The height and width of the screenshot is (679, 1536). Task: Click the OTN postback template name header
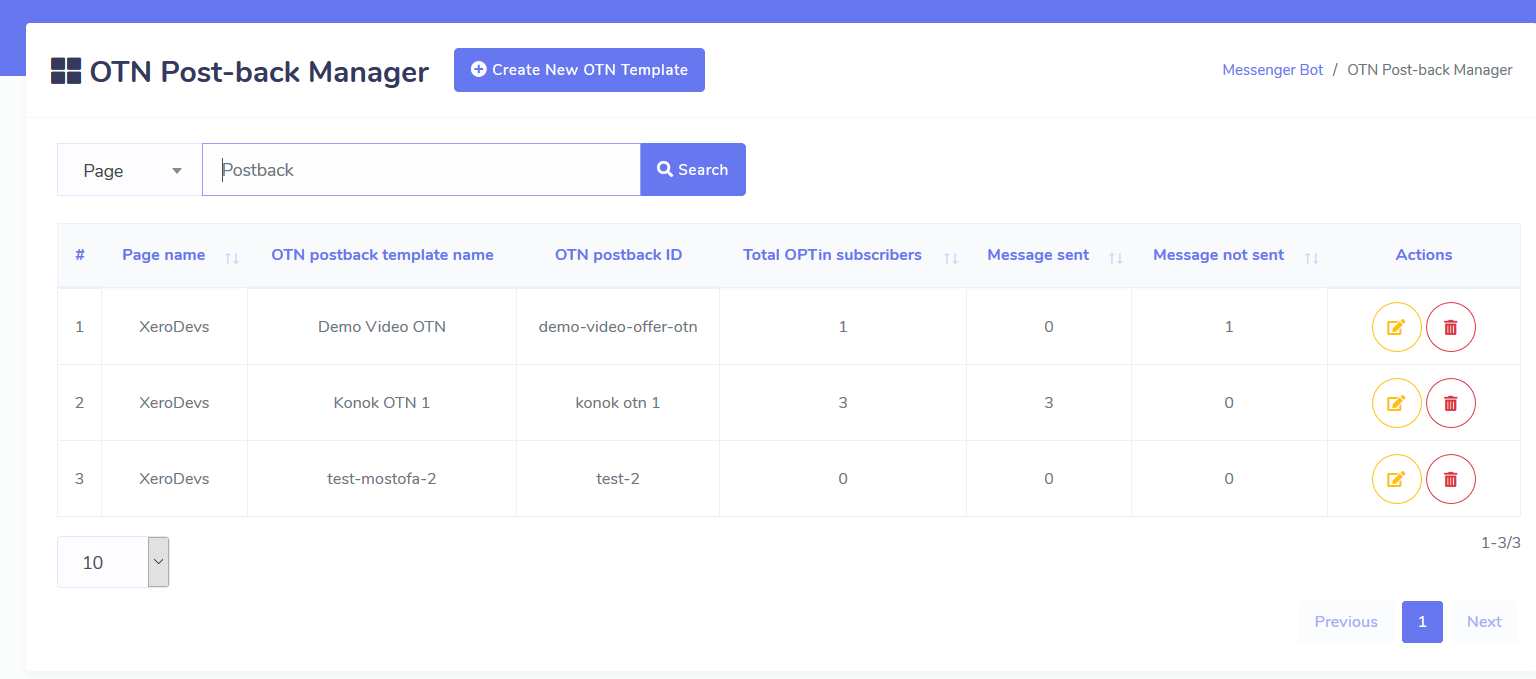[382, 255]
